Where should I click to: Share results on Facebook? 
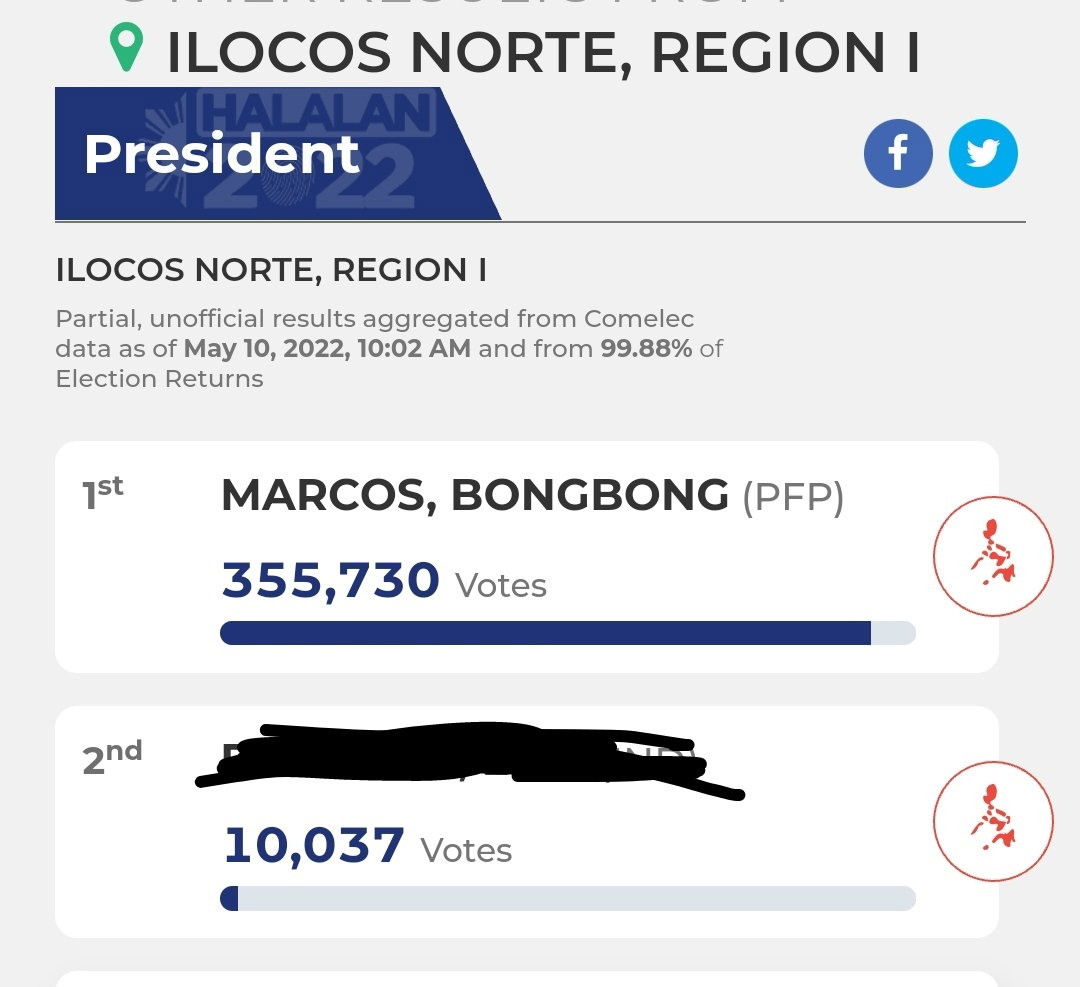898,153
